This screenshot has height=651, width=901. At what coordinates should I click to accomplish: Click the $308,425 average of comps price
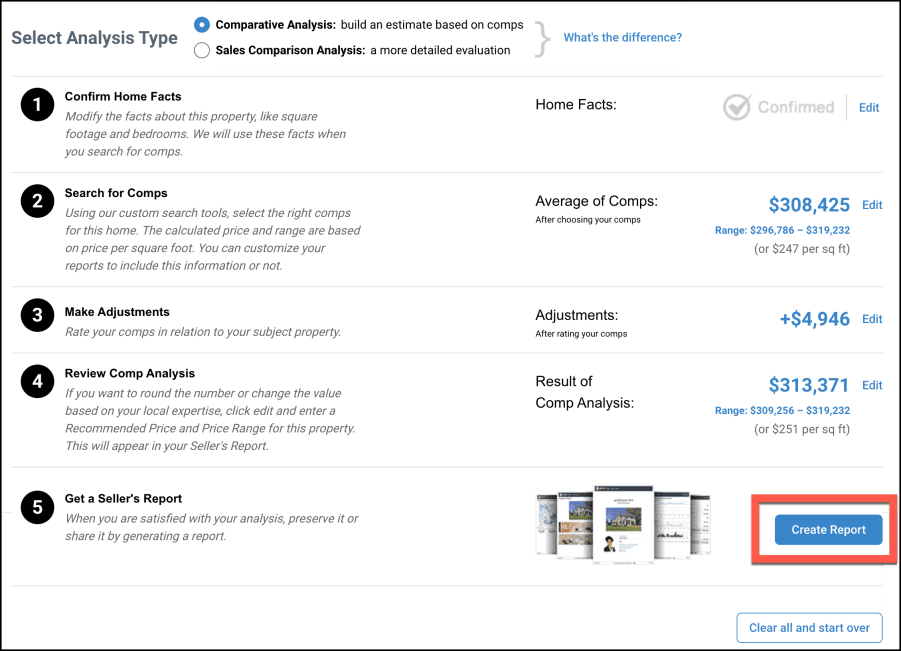(x=809, y=205)
